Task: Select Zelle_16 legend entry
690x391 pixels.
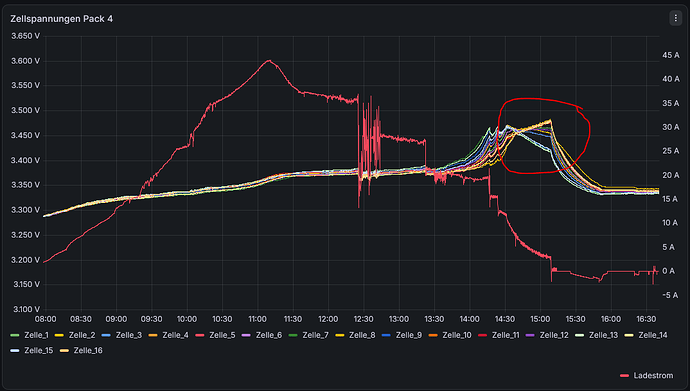Action: point(81,351)
